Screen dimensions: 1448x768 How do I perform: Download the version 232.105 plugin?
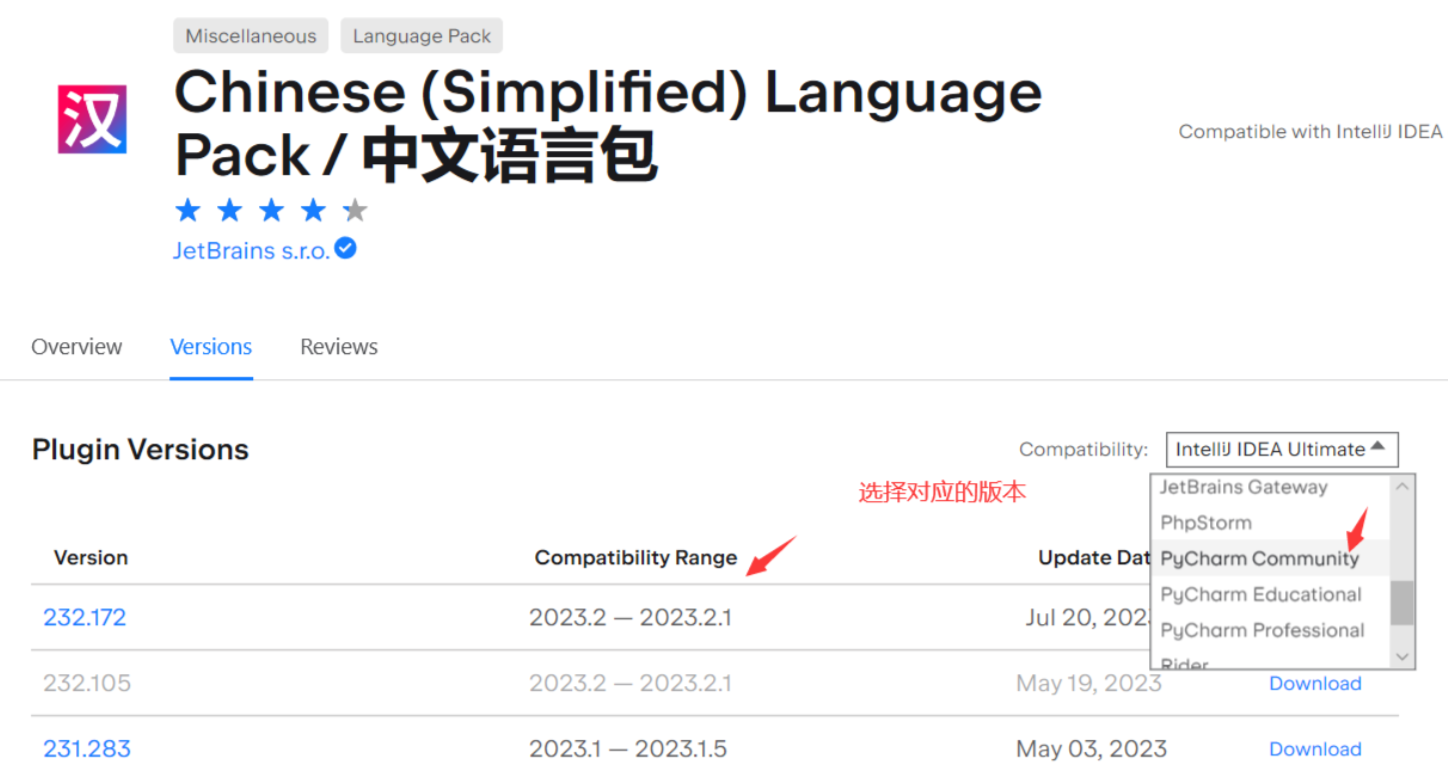pyautogui.click(x=1315, y=683)
